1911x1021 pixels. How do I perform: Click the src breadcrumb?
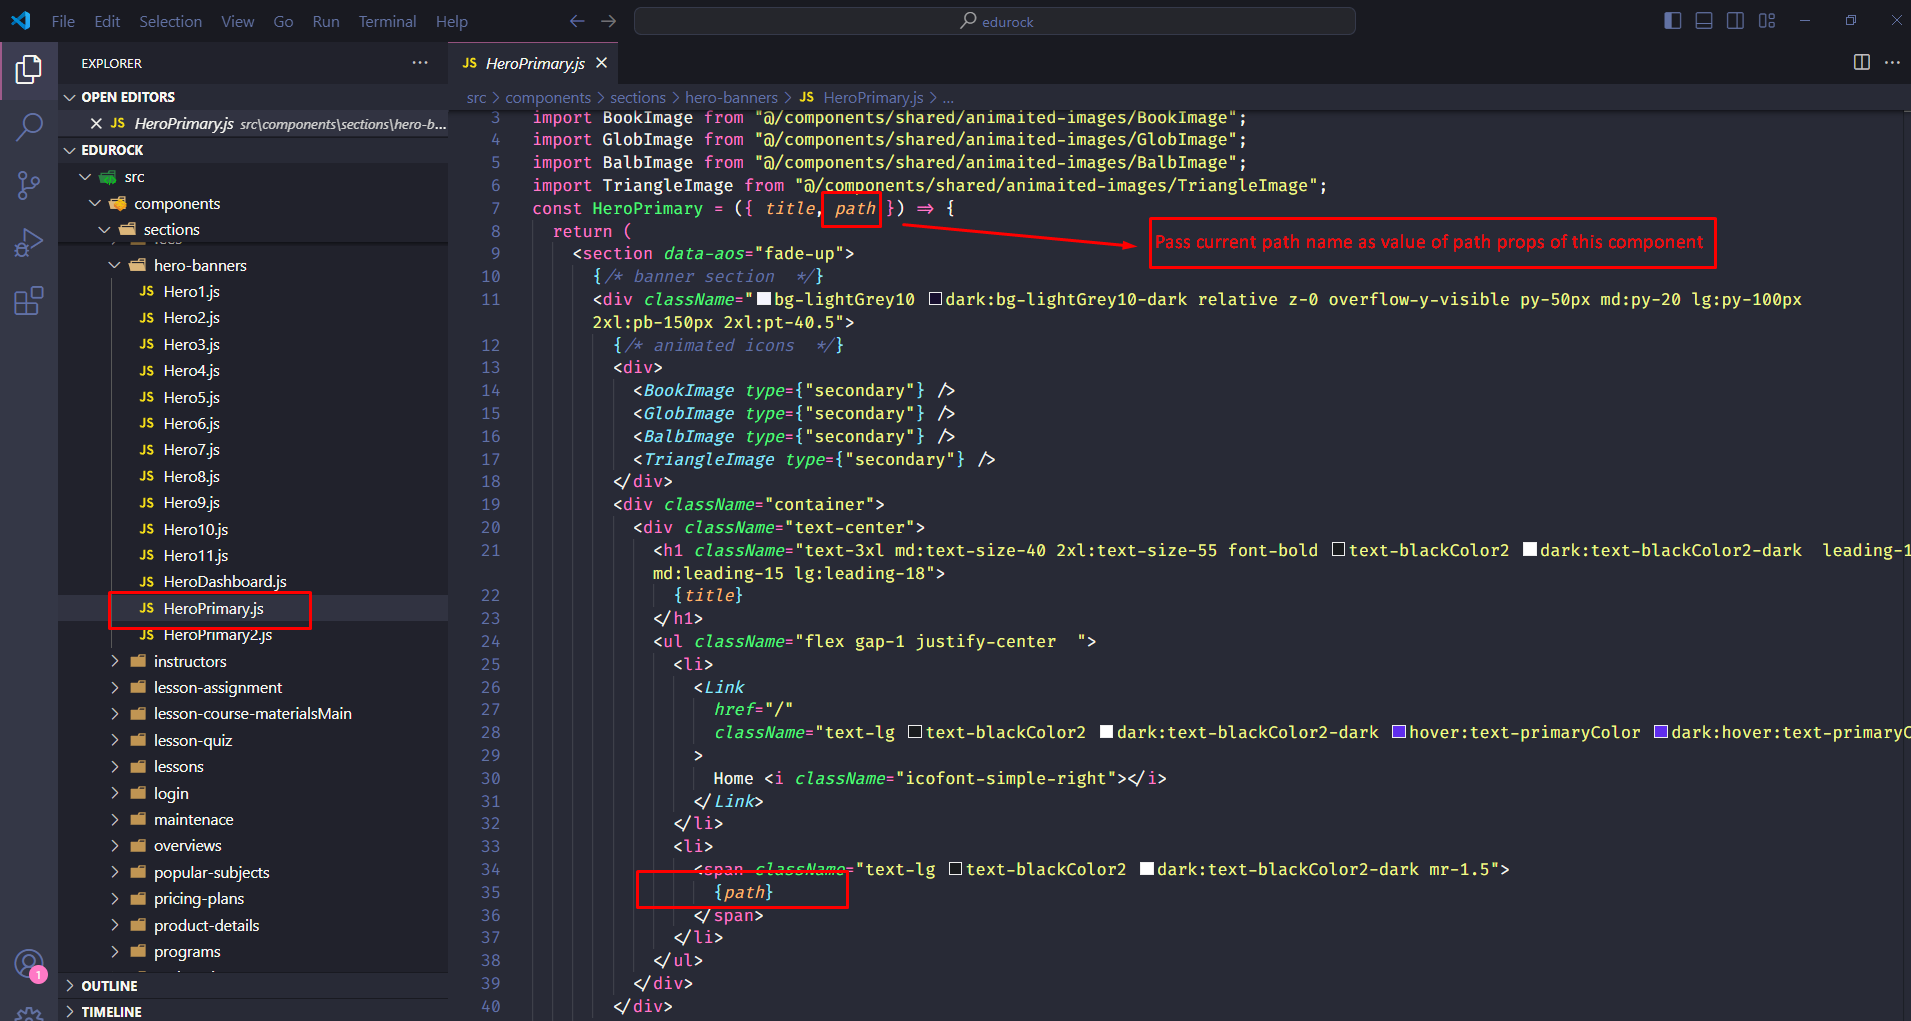(x=476, y=97)
